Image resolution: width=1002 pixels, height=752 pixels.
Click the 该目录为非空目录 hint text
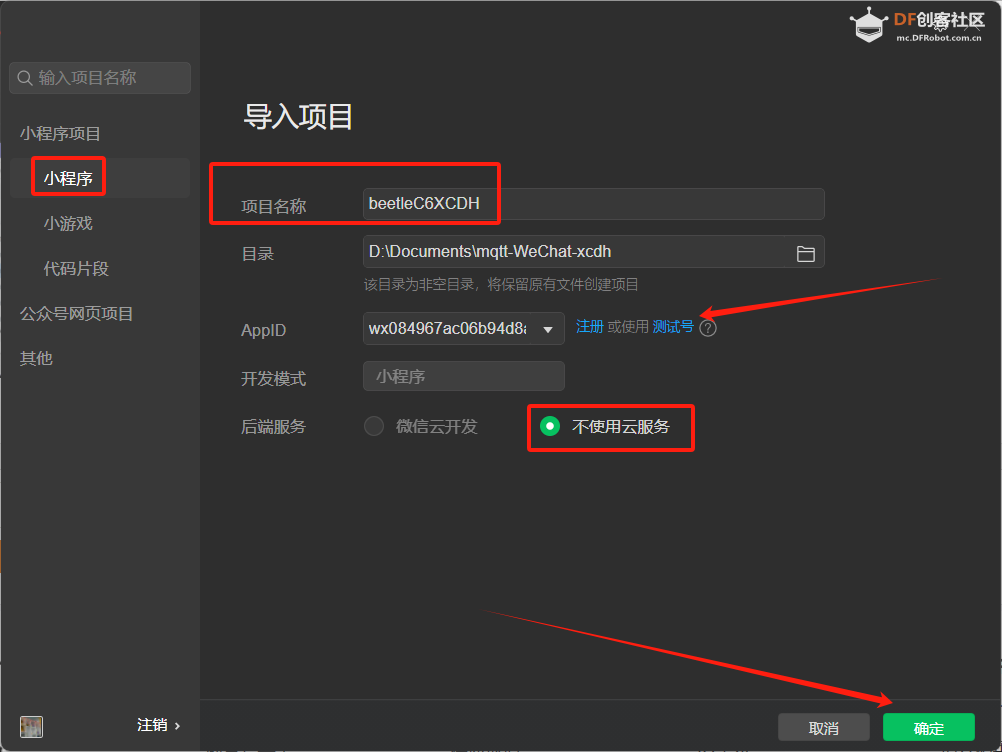tap(501, 284)
